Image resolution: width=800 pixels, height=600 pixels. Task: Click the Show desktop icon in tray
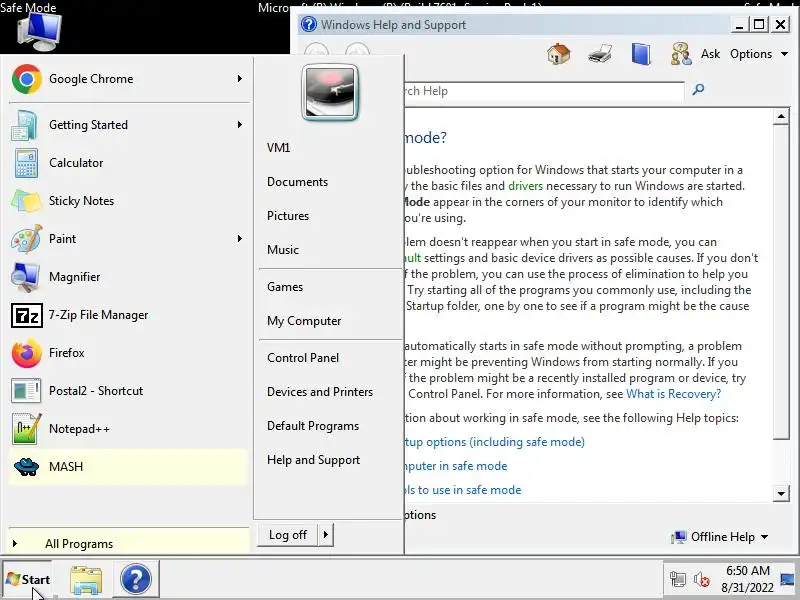pos(788,579)
